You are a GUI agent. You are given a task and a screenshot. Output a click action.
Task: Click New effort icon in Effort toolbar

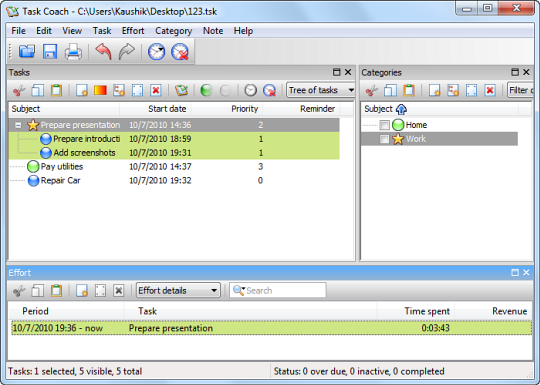[x=82, y=291]
